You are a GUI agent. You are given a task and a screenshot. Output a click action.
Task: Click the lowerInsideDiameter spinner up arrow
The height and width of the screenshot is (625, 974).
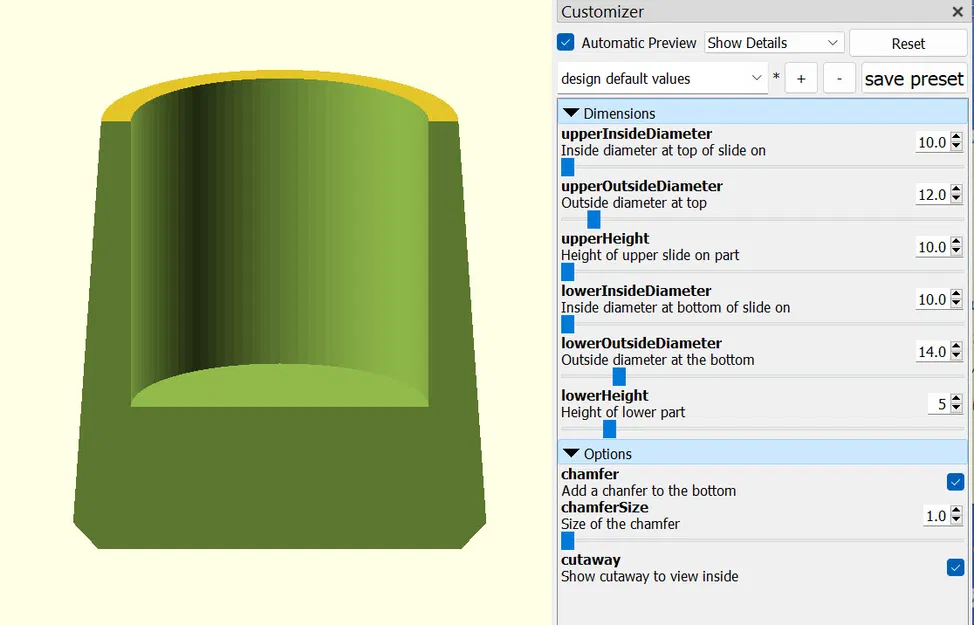(956, 295)
